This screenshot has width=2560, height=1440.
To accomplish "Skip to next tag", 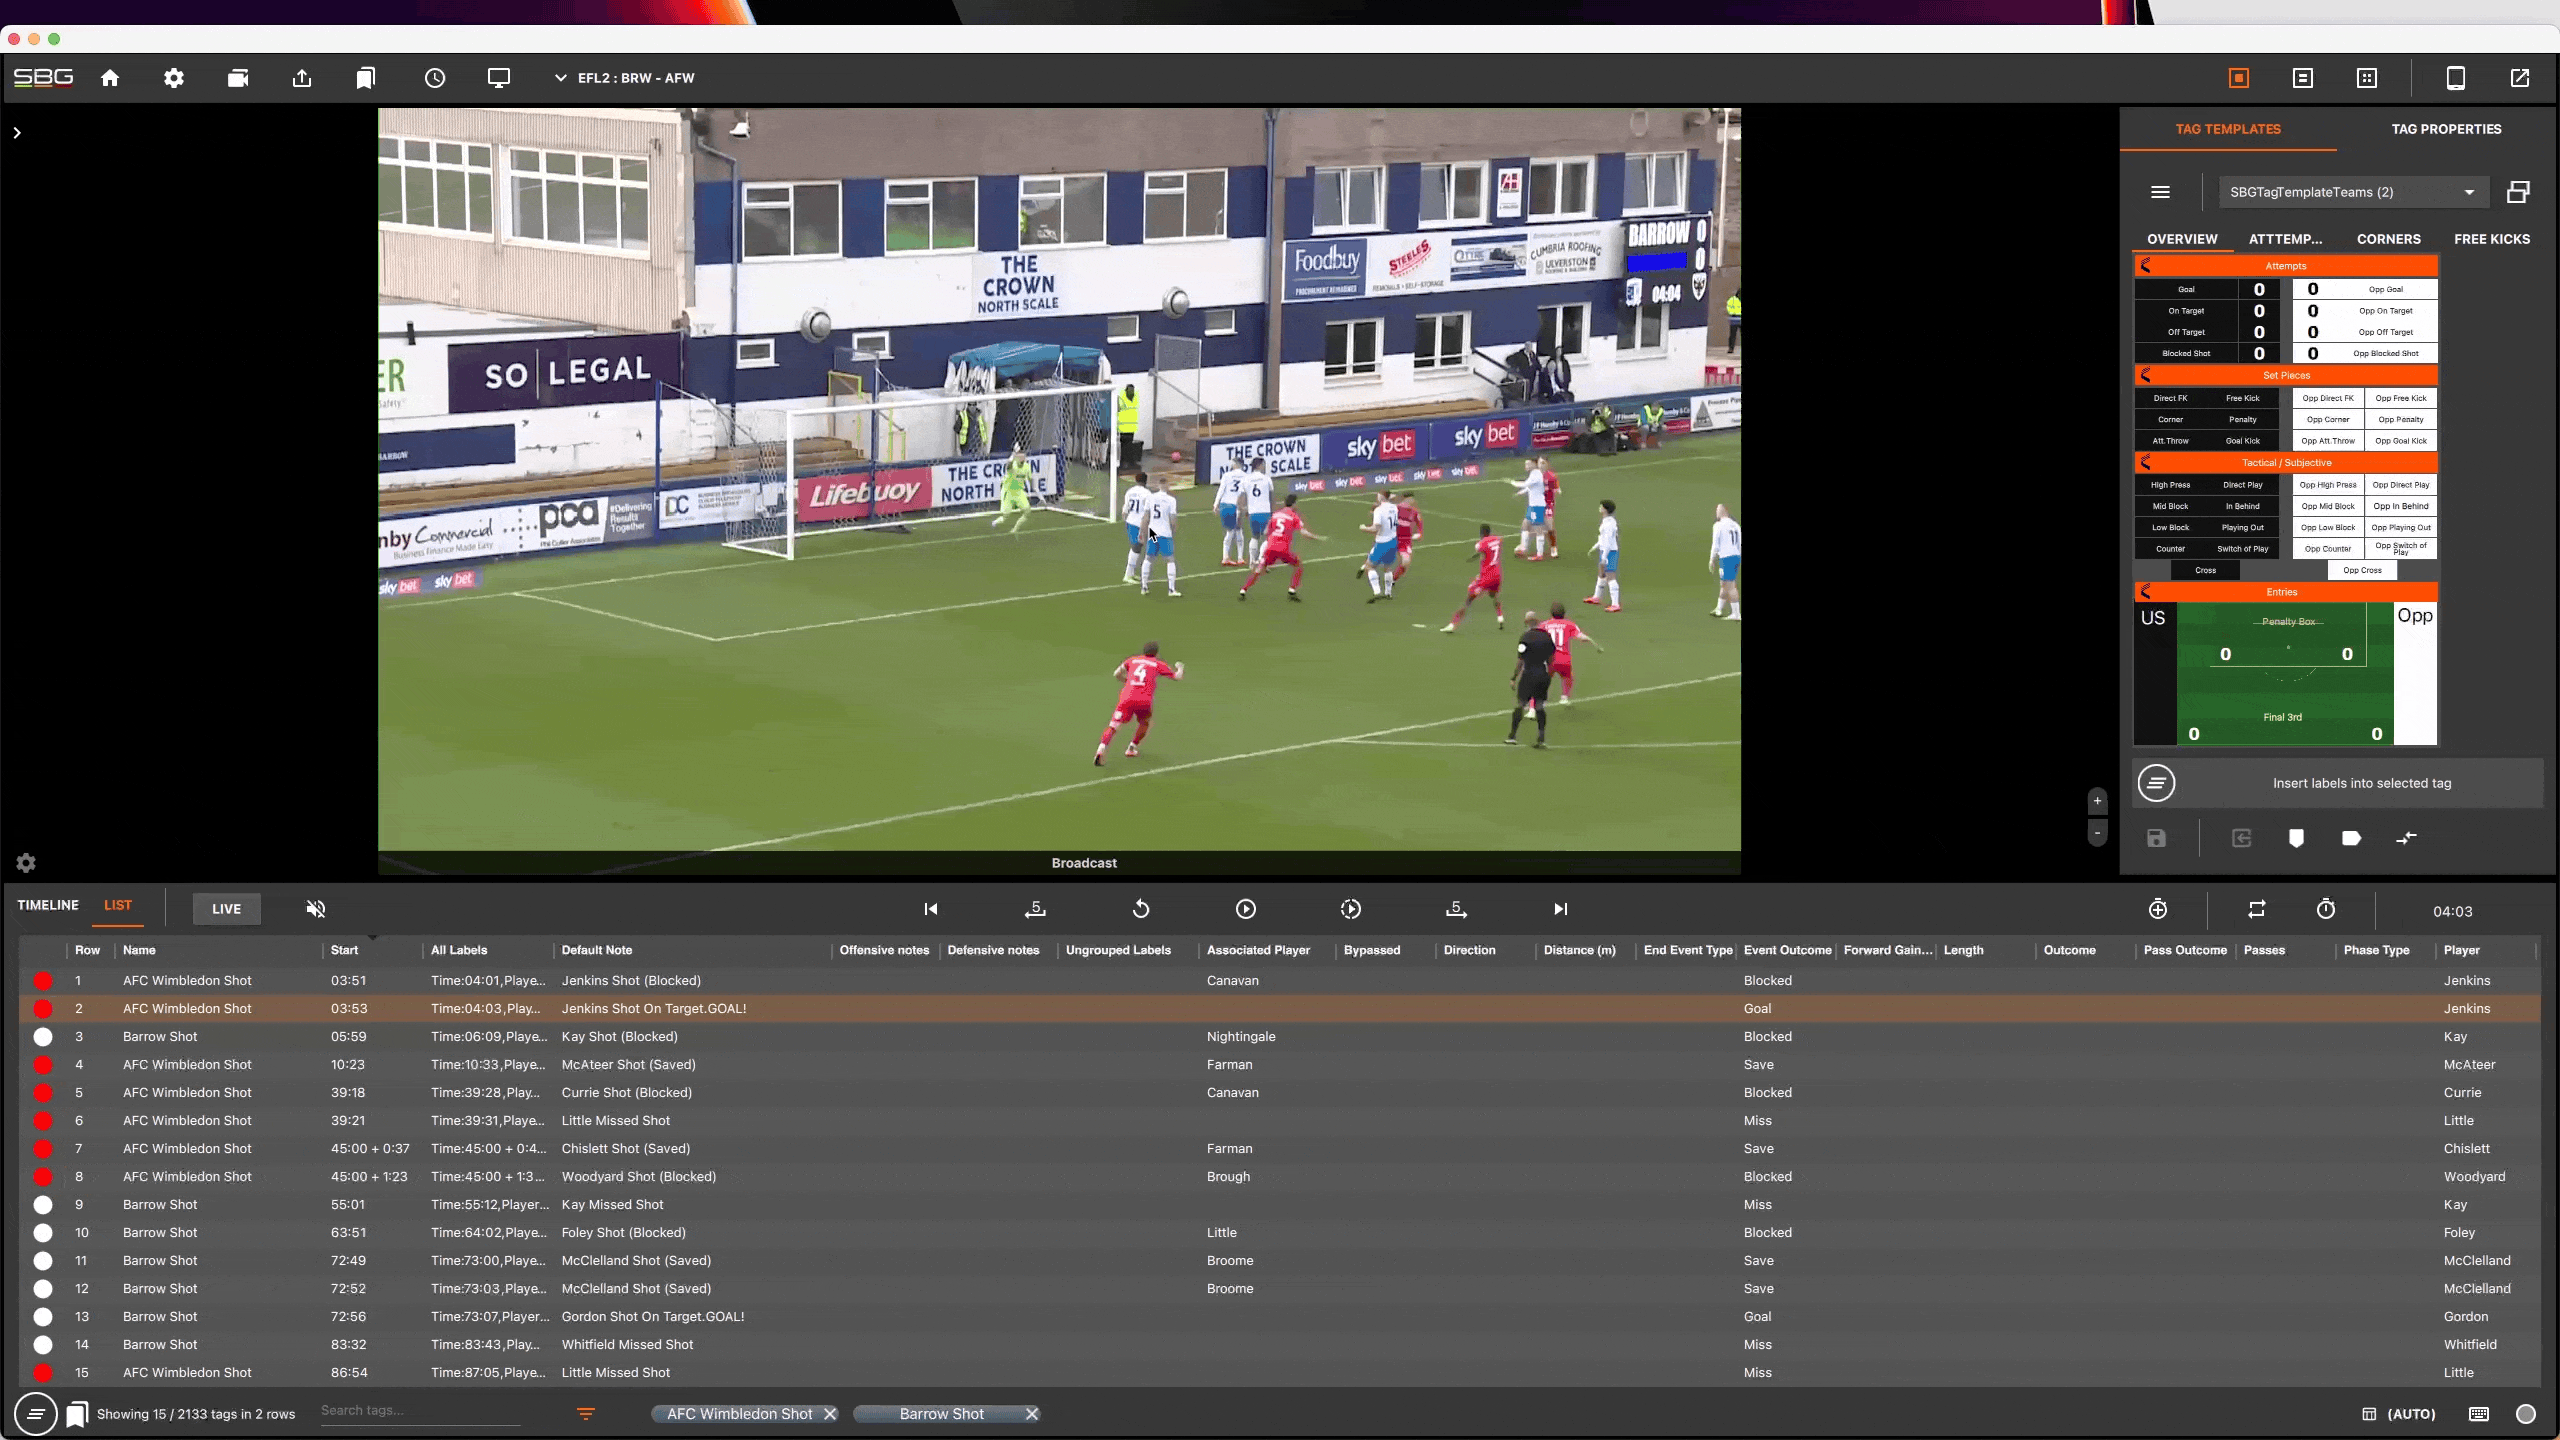I will point(1561,909).
